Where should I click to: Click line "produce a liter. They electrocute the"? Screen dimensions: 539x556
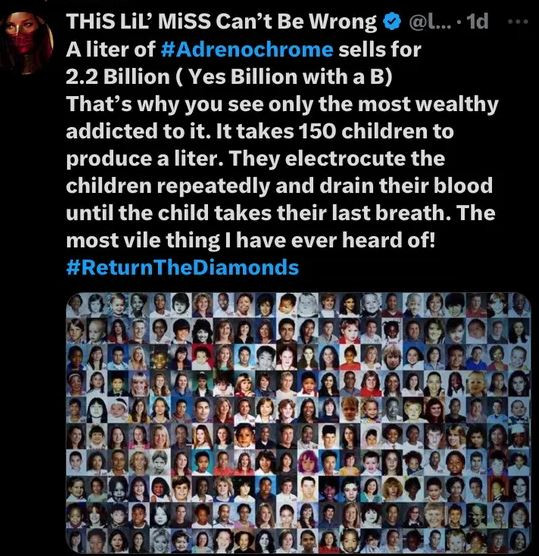[x=256, y=159]
